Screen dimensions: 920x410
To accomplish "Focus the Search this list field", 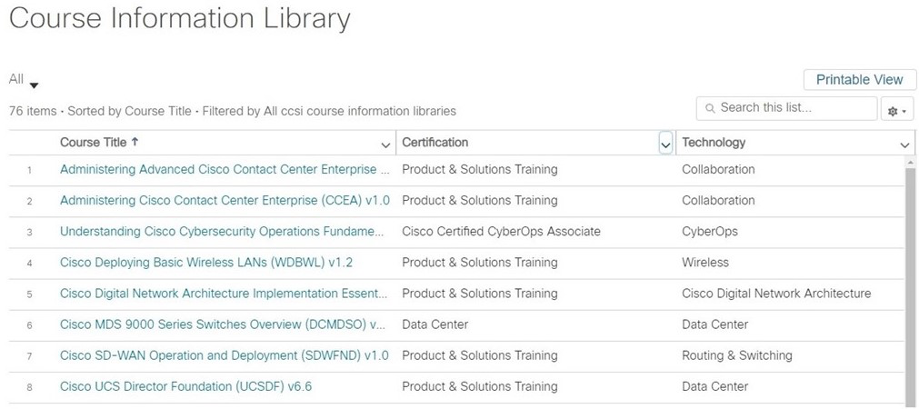I will pos(786,109).
